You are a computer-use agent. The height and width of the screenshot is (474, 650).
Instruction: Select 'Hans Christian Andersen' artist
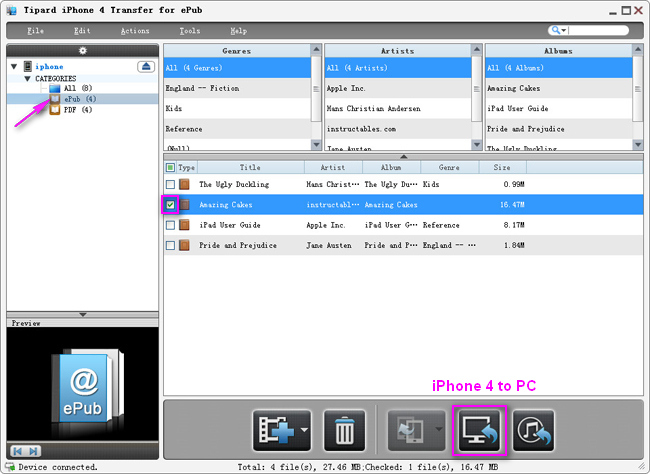point(398,108)
